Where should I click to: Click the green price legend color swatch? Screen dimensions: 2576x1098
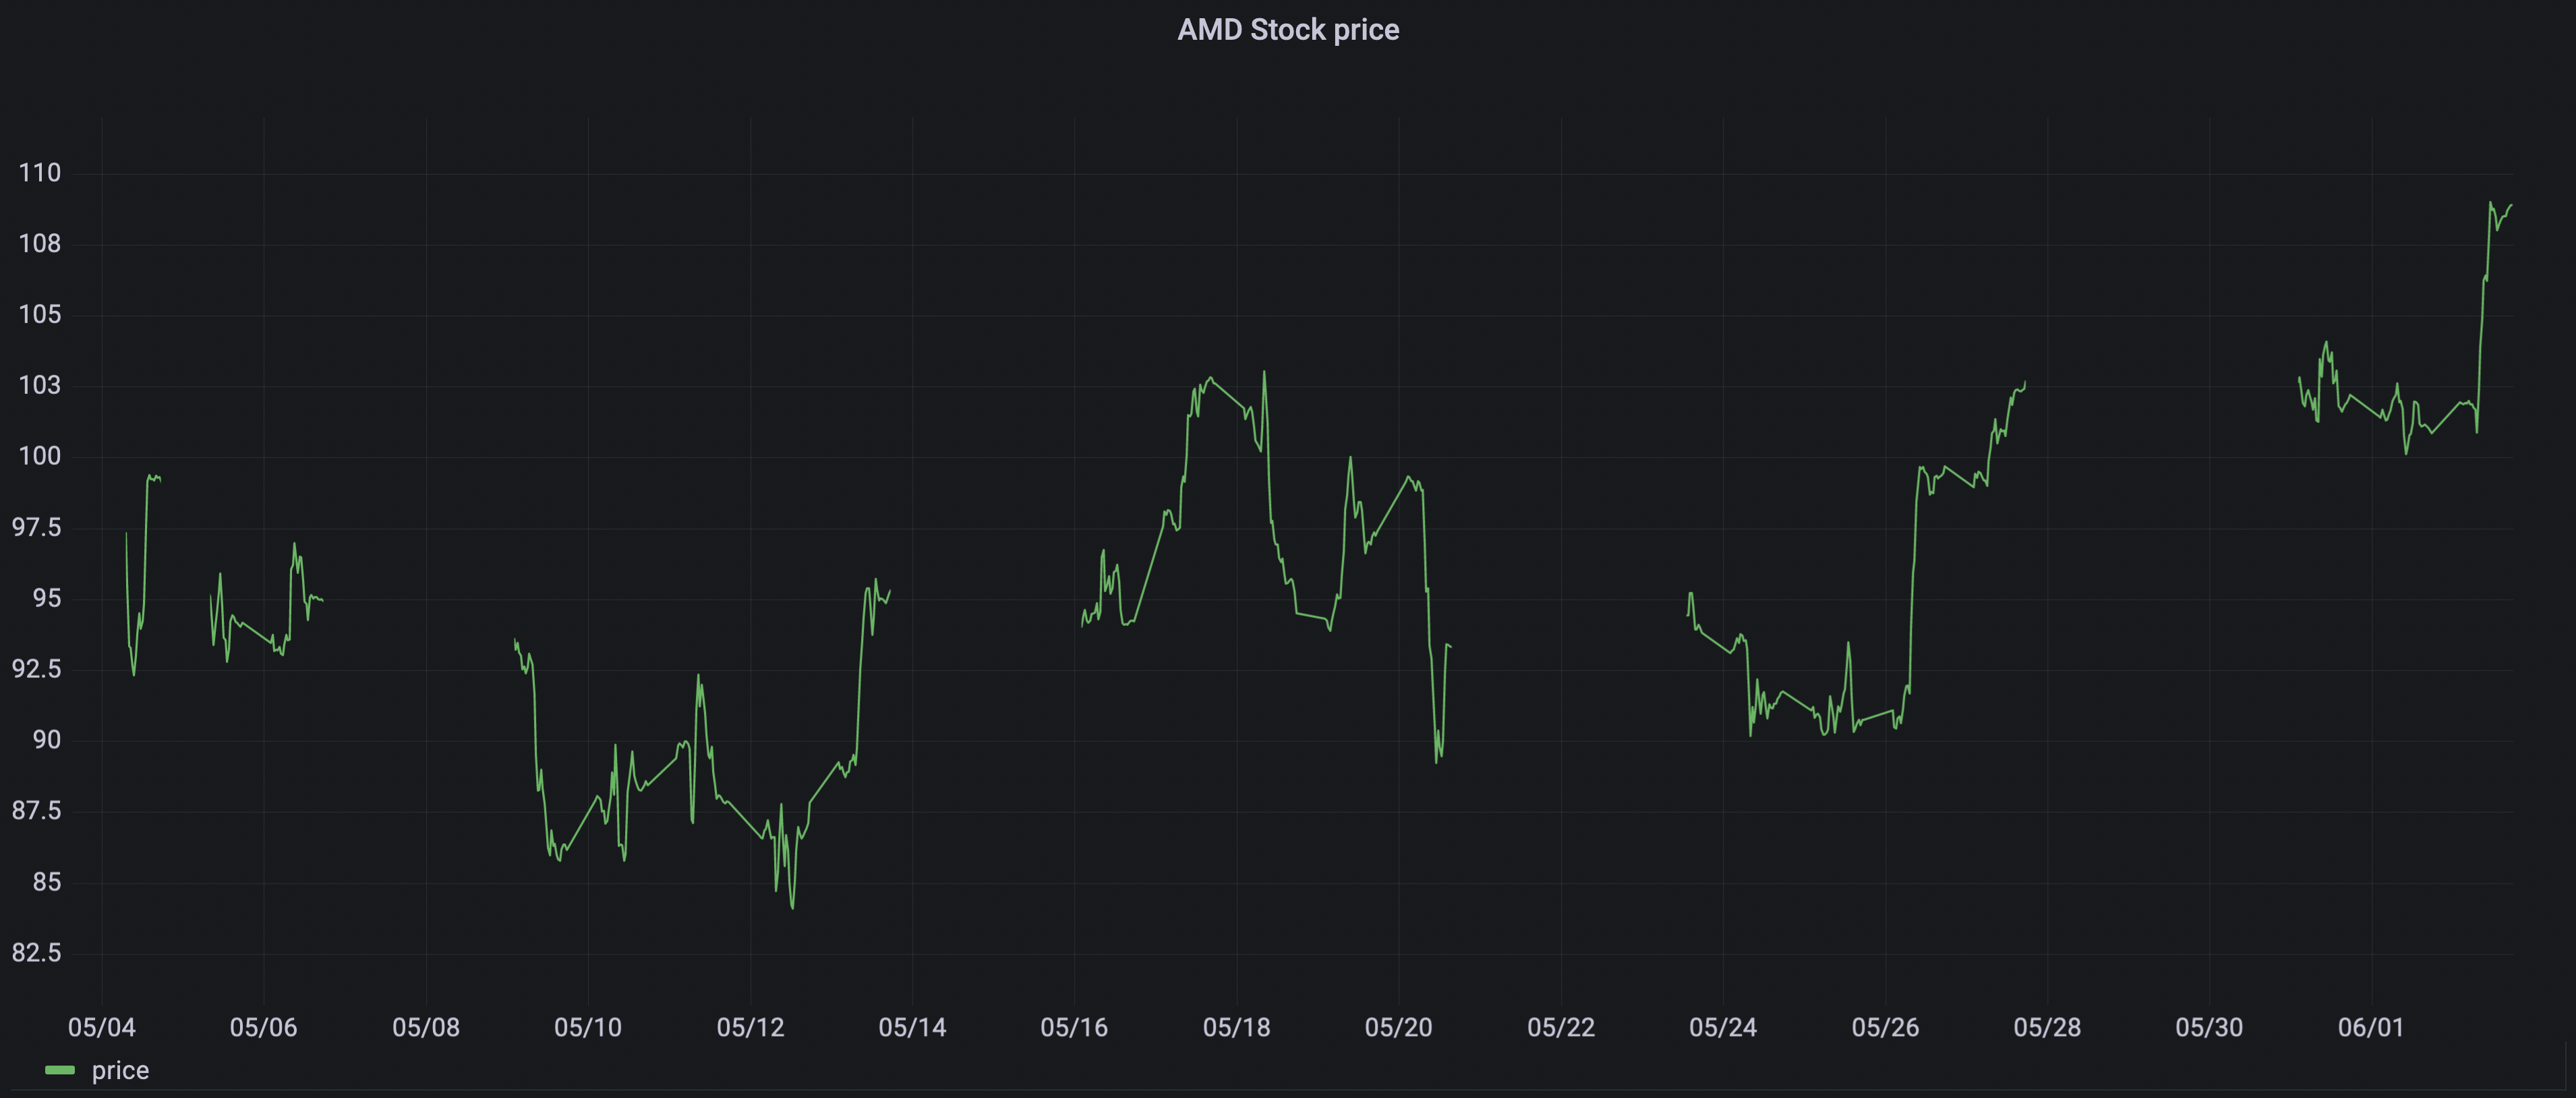click(60, 1070)
